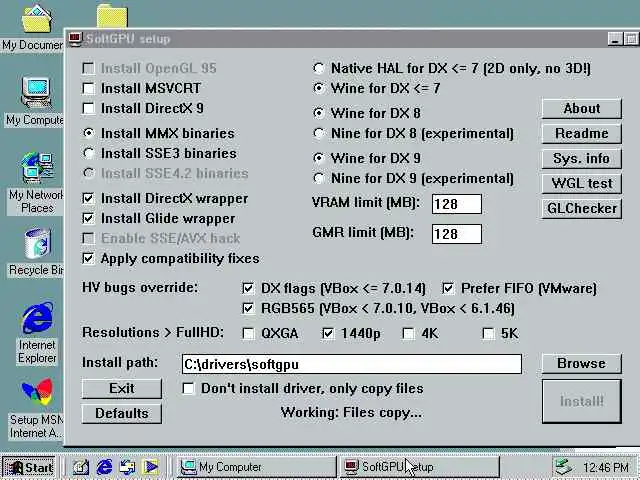Screen dimensions: 640x480
Task: Click the SoftGPU setup title bar icon
Action: [x=76, y=39]
